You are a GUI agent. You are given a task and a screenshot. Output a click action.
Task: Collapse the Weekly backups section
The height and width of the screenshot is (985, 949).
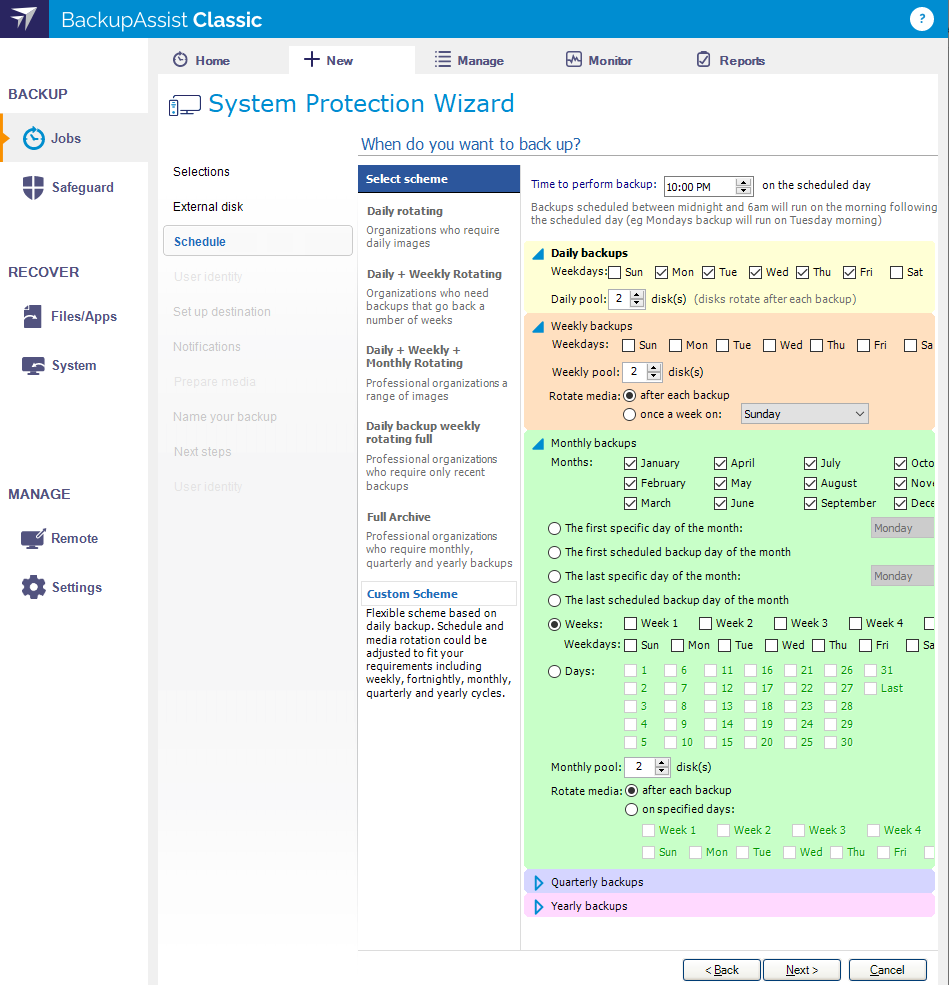(538, 327)
